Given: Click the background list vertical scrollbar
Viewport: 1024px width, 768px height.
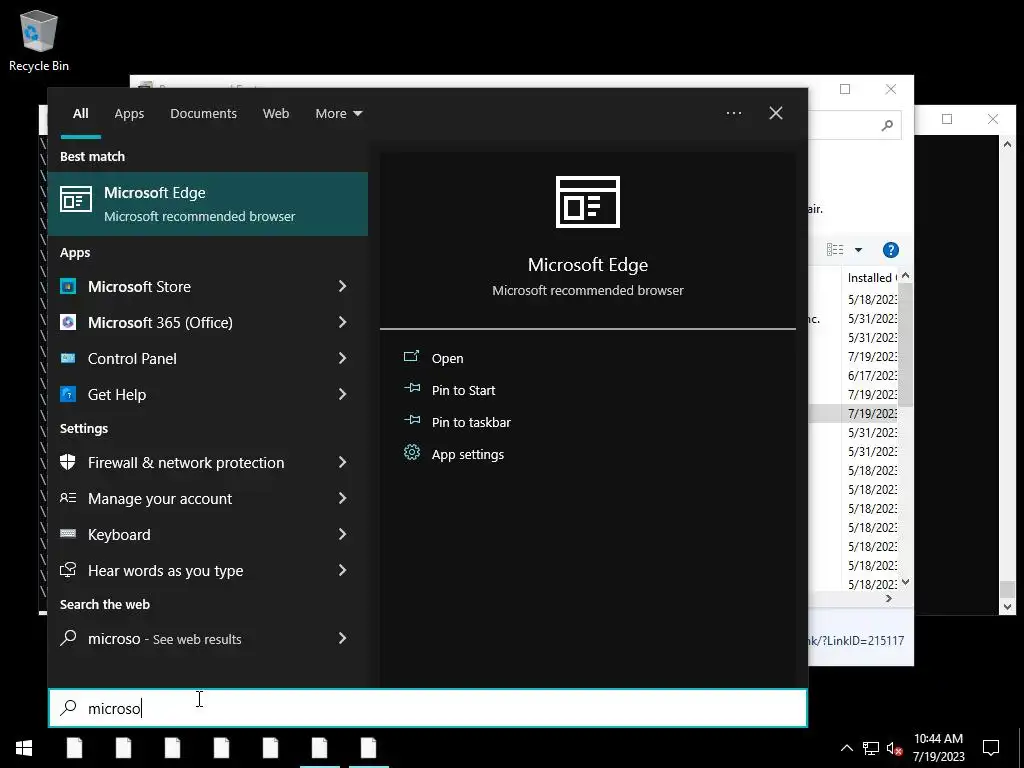Looking at the screenshot, I should [905, 345].
